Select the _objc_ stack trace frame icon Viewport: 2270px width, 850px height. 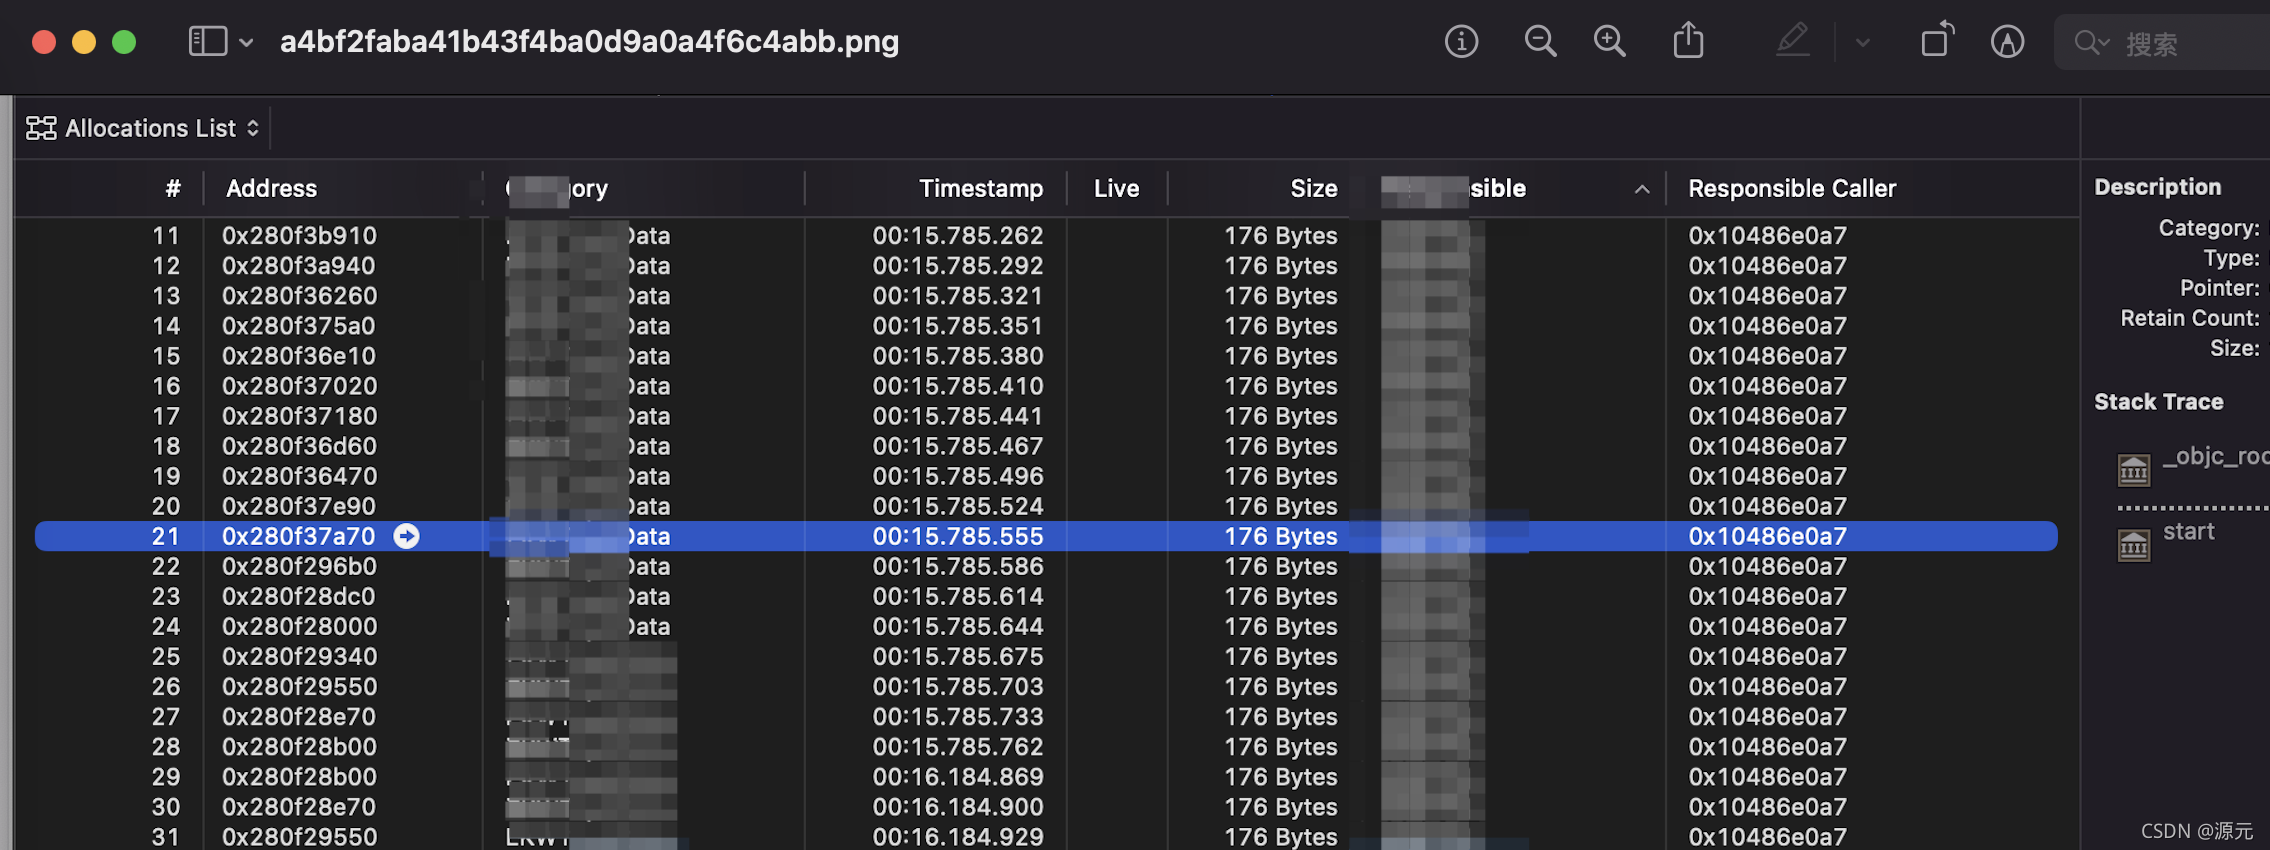click(x=2133, y=469)
